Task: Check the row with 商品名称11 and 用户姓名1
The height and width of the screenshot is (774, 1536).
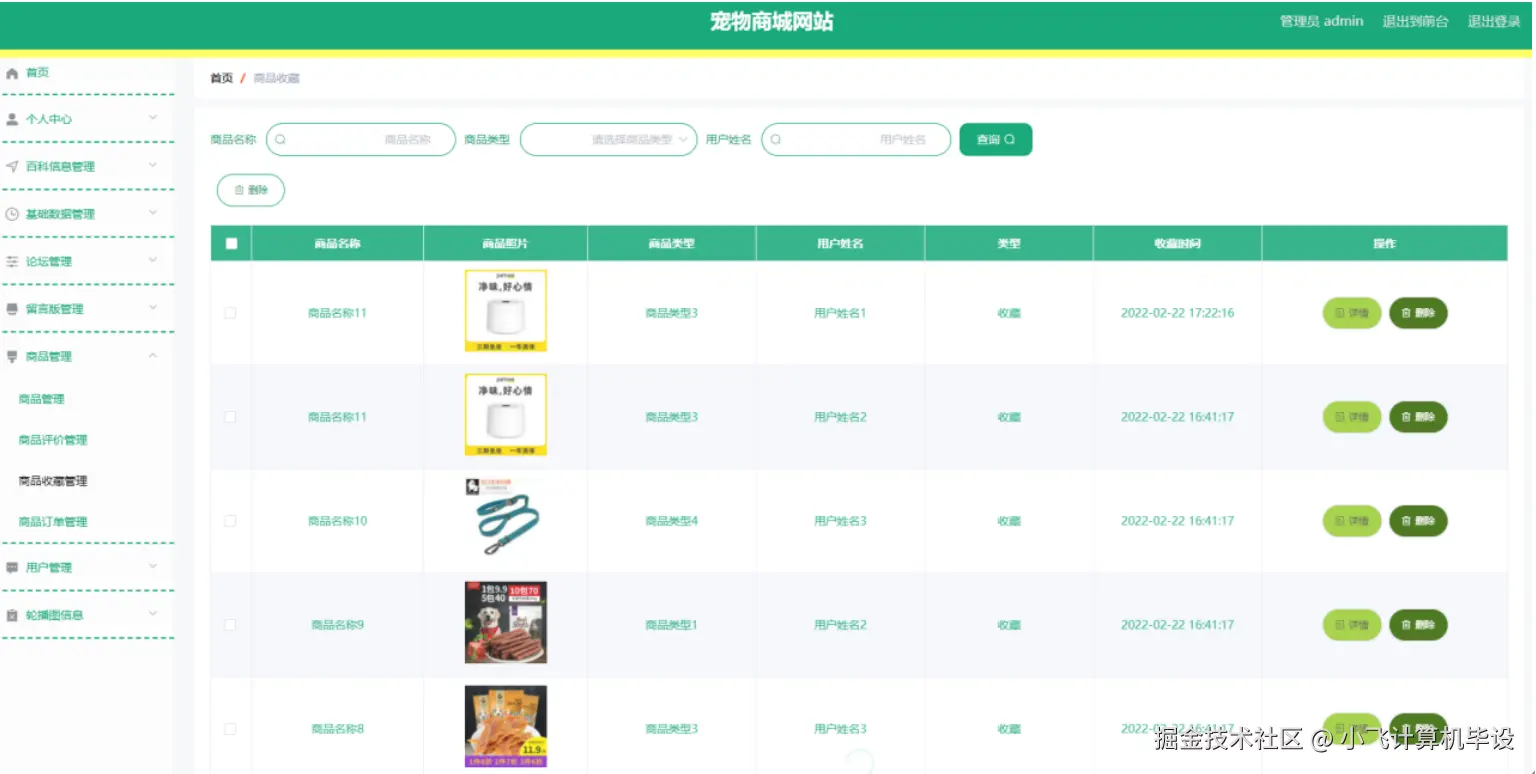Action: [x=230, y=313]
